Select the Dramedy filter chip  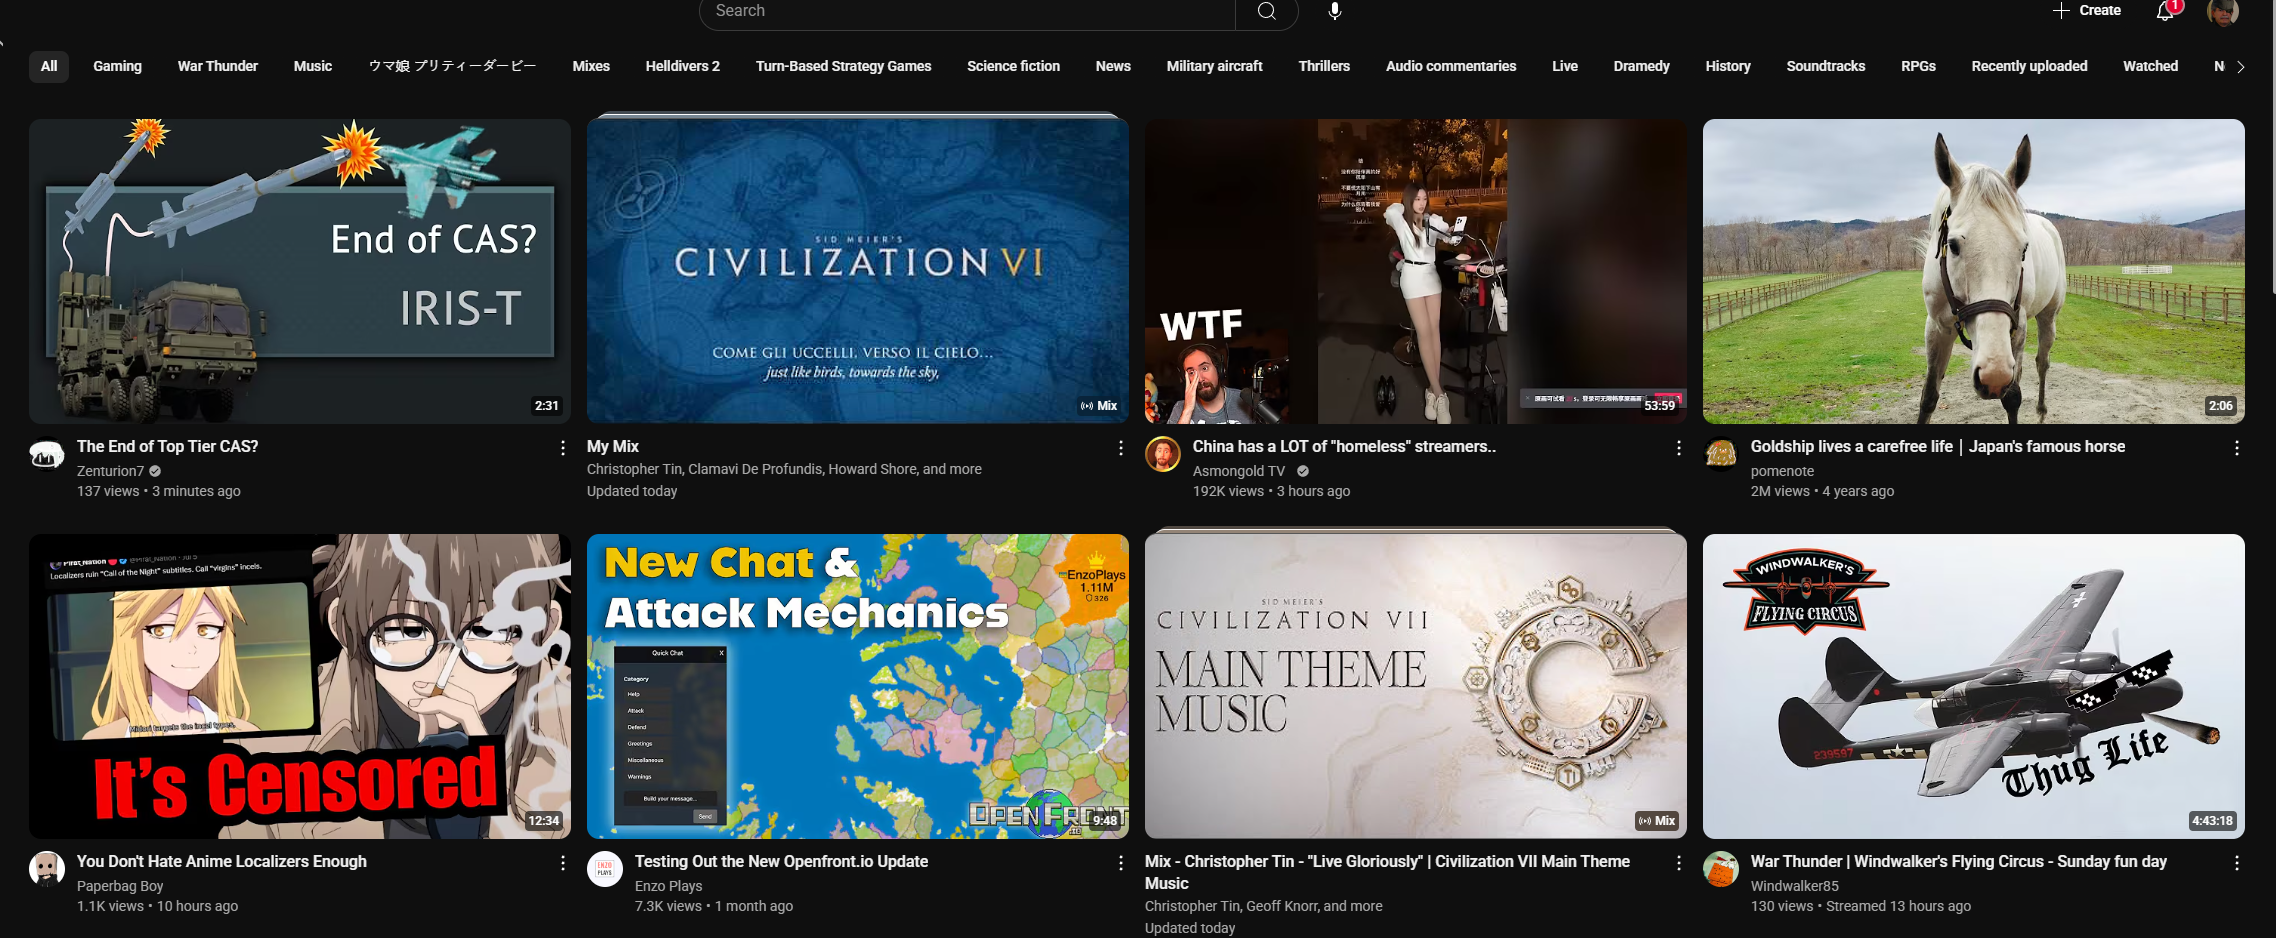coord(1641,66)
